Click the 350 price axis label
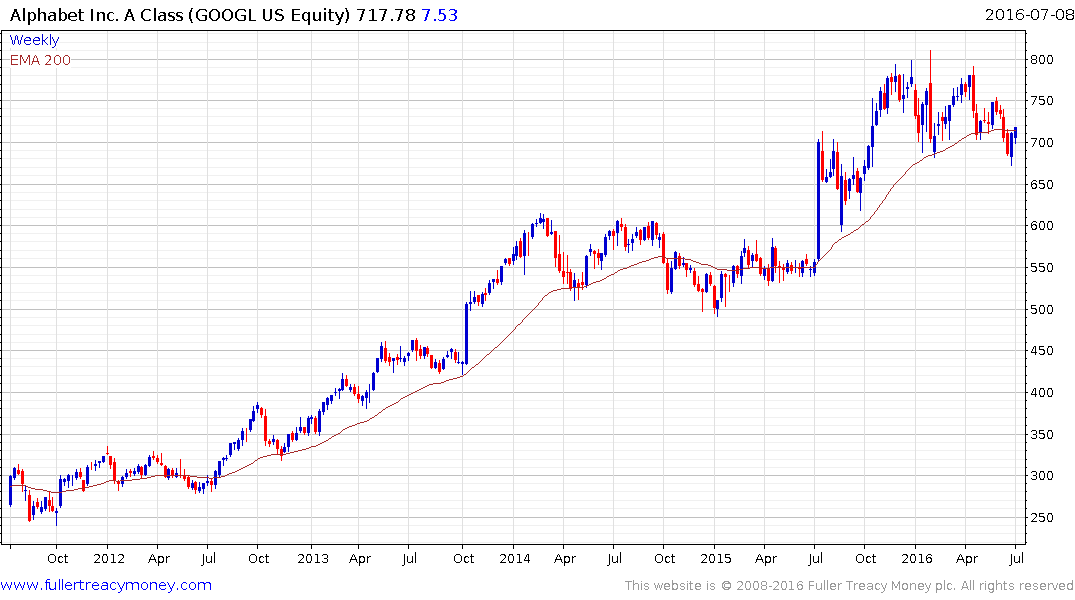The width and height of the screenshot is (1075, 600). click(x=1042, y=434)
